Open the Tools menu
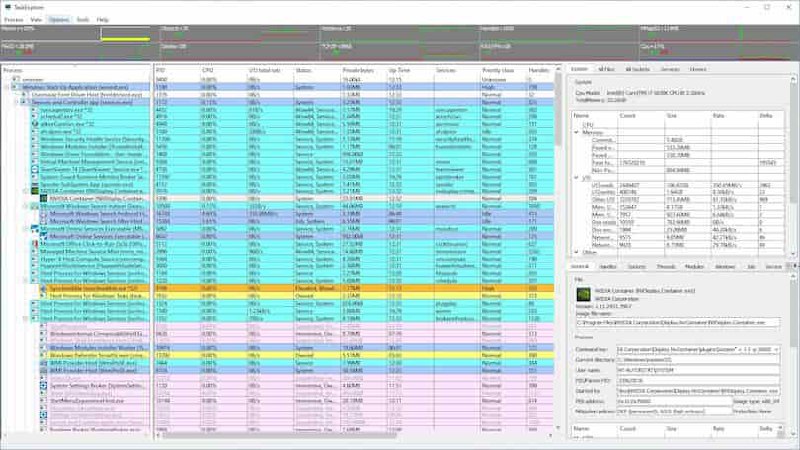 pos(83,20)
